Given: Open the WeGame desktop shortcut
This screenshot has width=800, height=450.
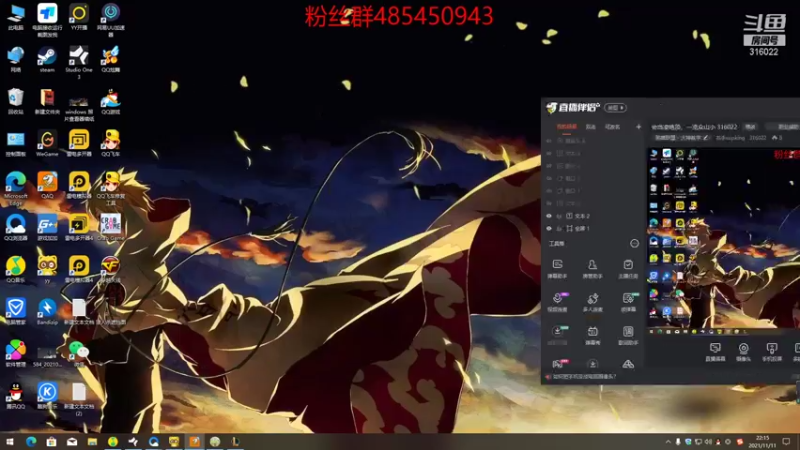Looking at the screenshot, I should [x=47, y=143].
